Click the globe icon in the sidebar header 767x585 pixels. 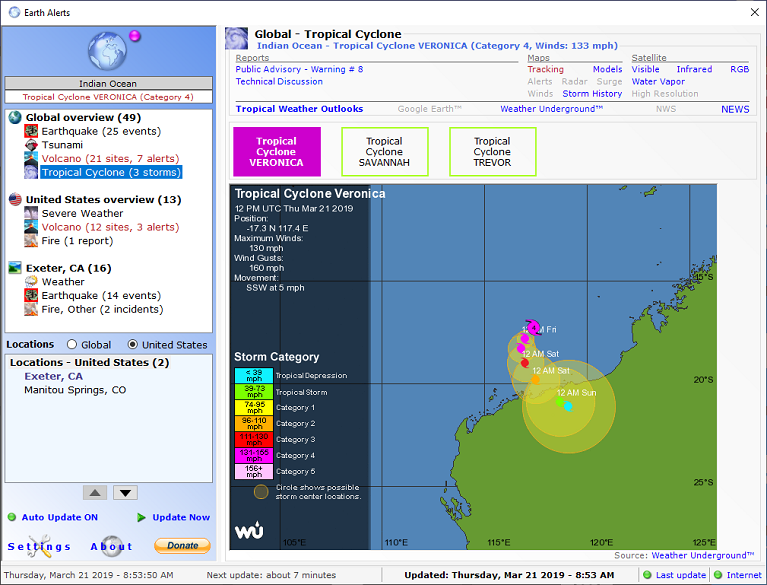(107, 51)
